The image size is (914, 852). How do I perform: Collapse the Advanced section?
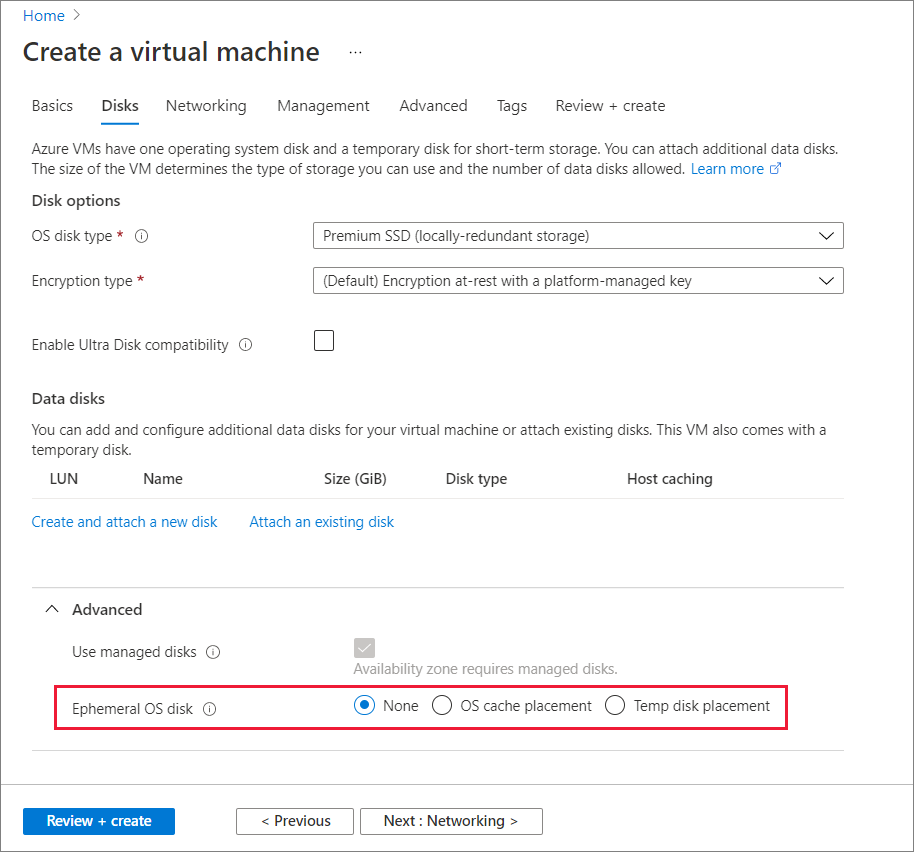[x=52, y=608]
